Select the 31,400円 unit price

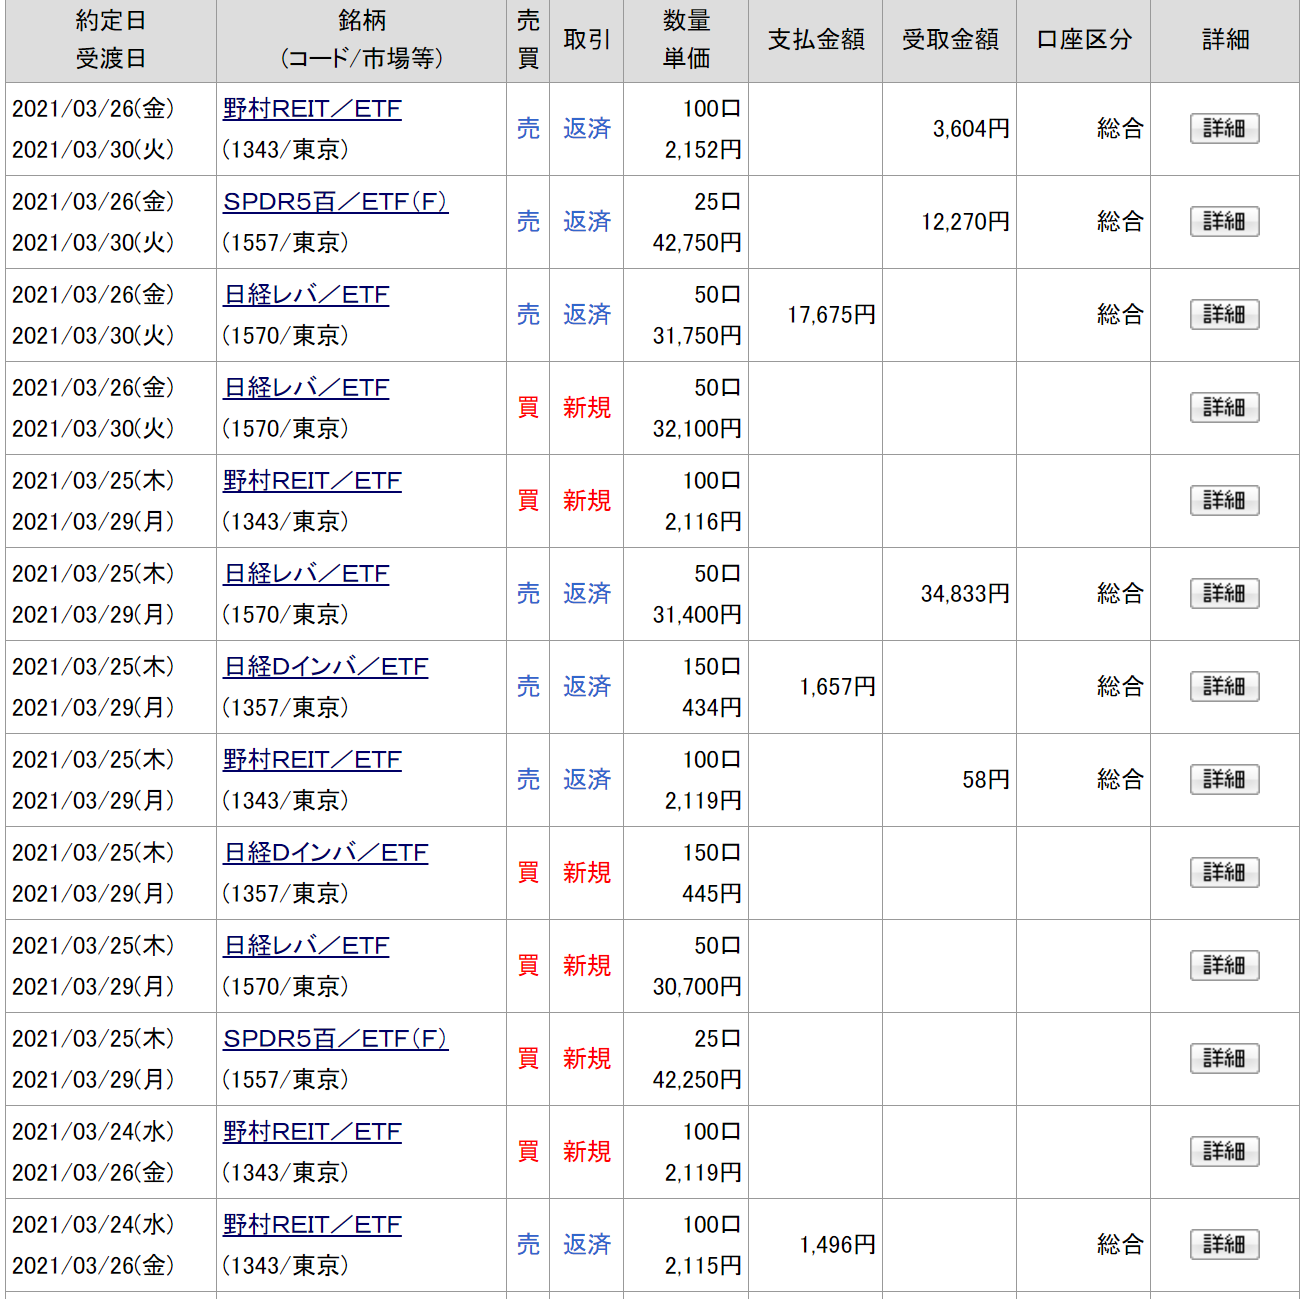click(697, 615)
